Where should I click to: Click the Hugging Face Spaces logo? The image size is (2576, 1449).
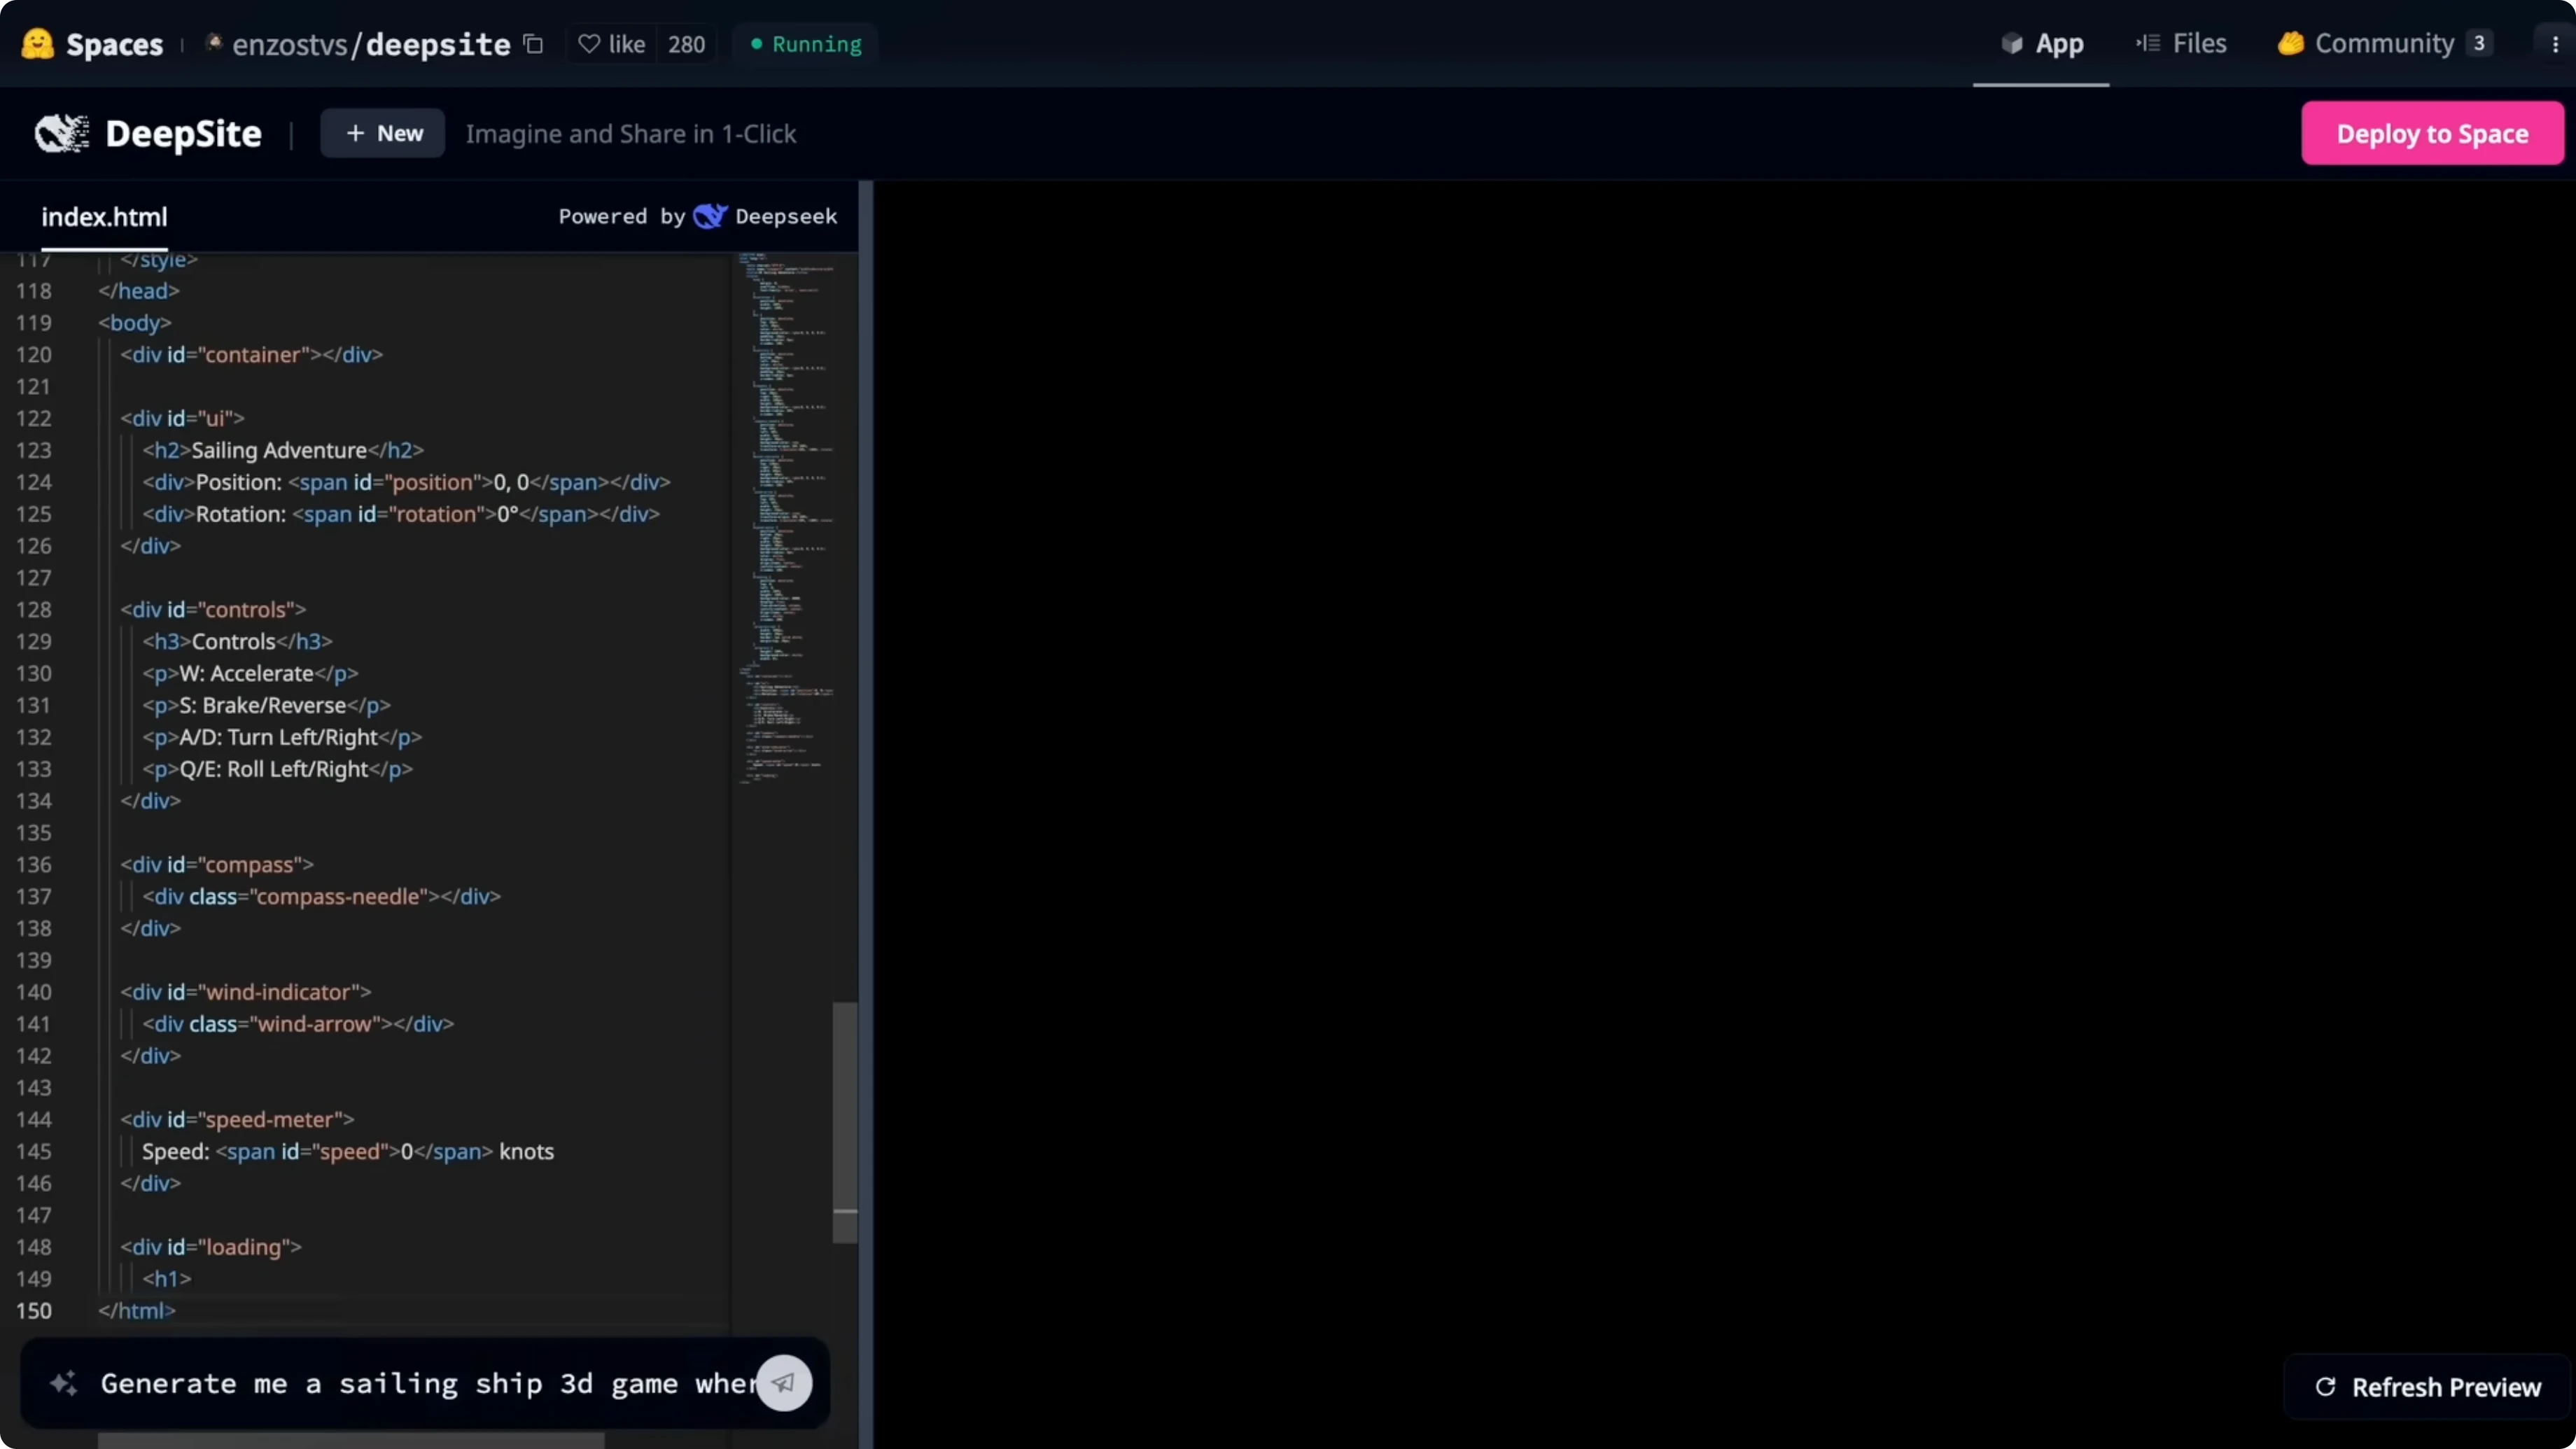pyautogui.click(x=37, y=43)
